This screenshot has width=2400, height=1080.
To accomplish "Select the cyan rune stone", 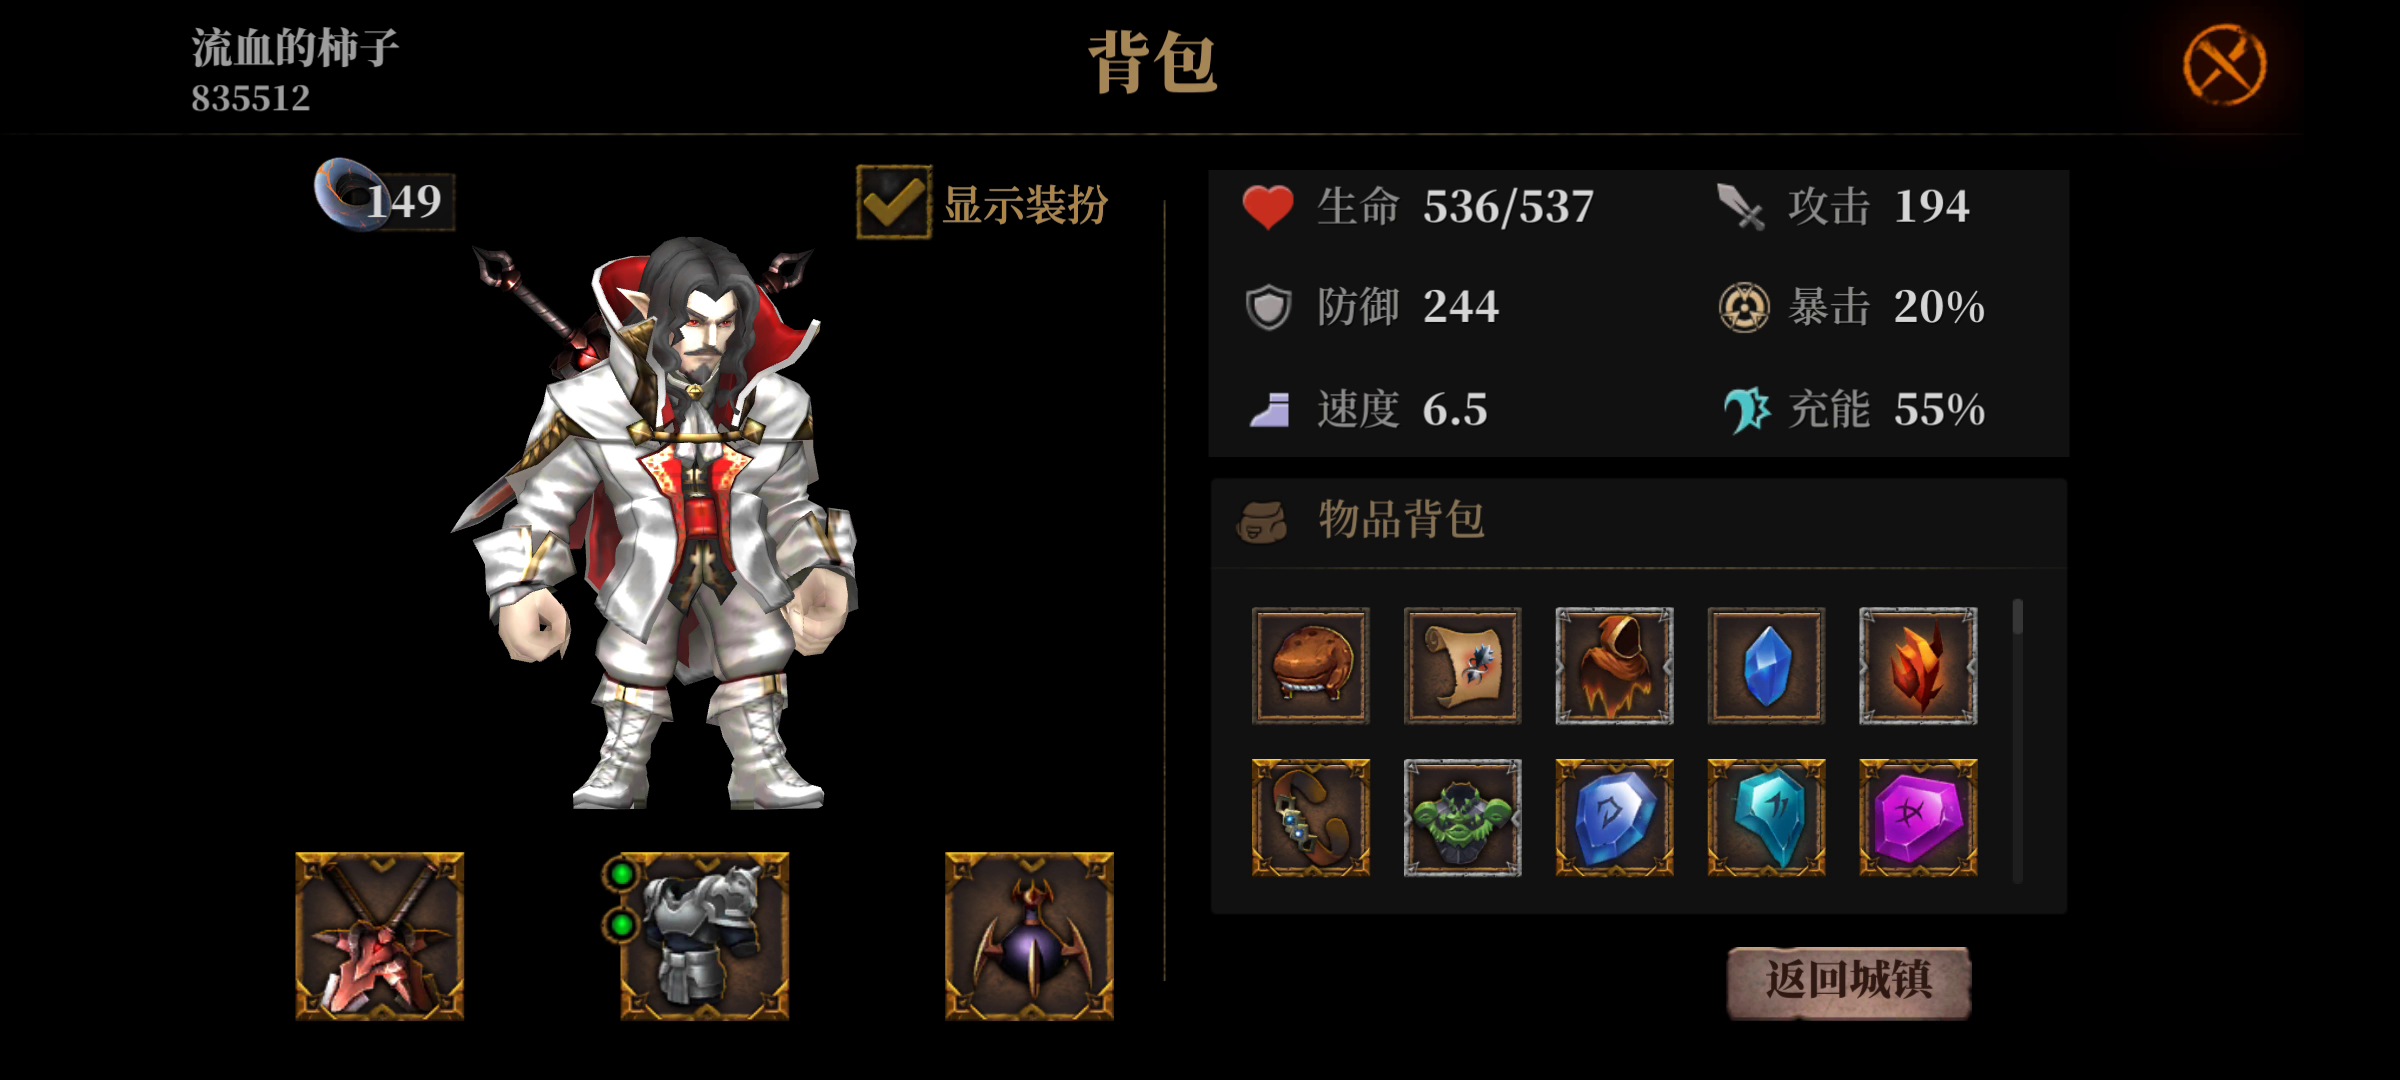I will pos(1766,818).
